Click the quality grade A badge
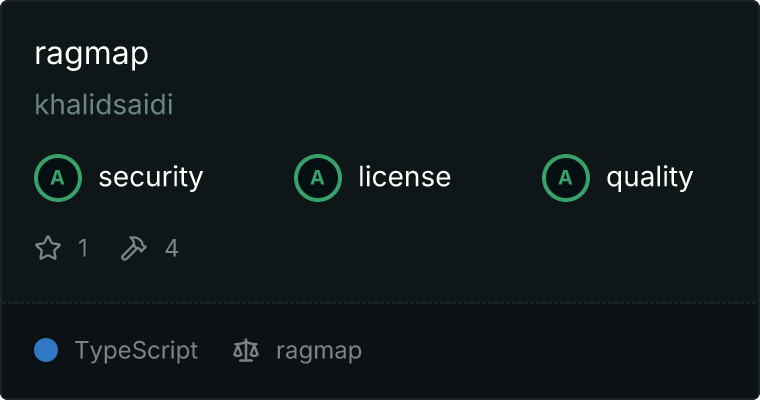Image resolution: width=760 pixels, height=400 pixels. tap(566, 178)
